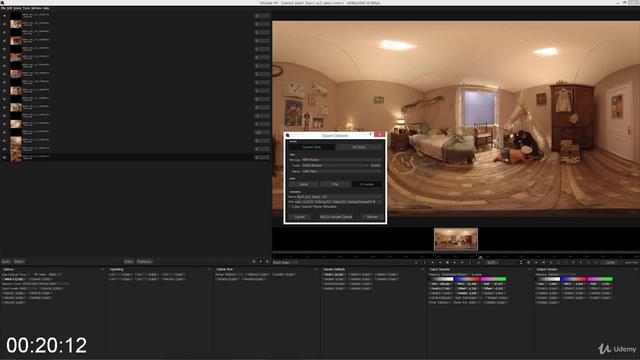Click the help question mark in Export Options
This screenshot has height=360, width=640.
[x=371, y=134]
